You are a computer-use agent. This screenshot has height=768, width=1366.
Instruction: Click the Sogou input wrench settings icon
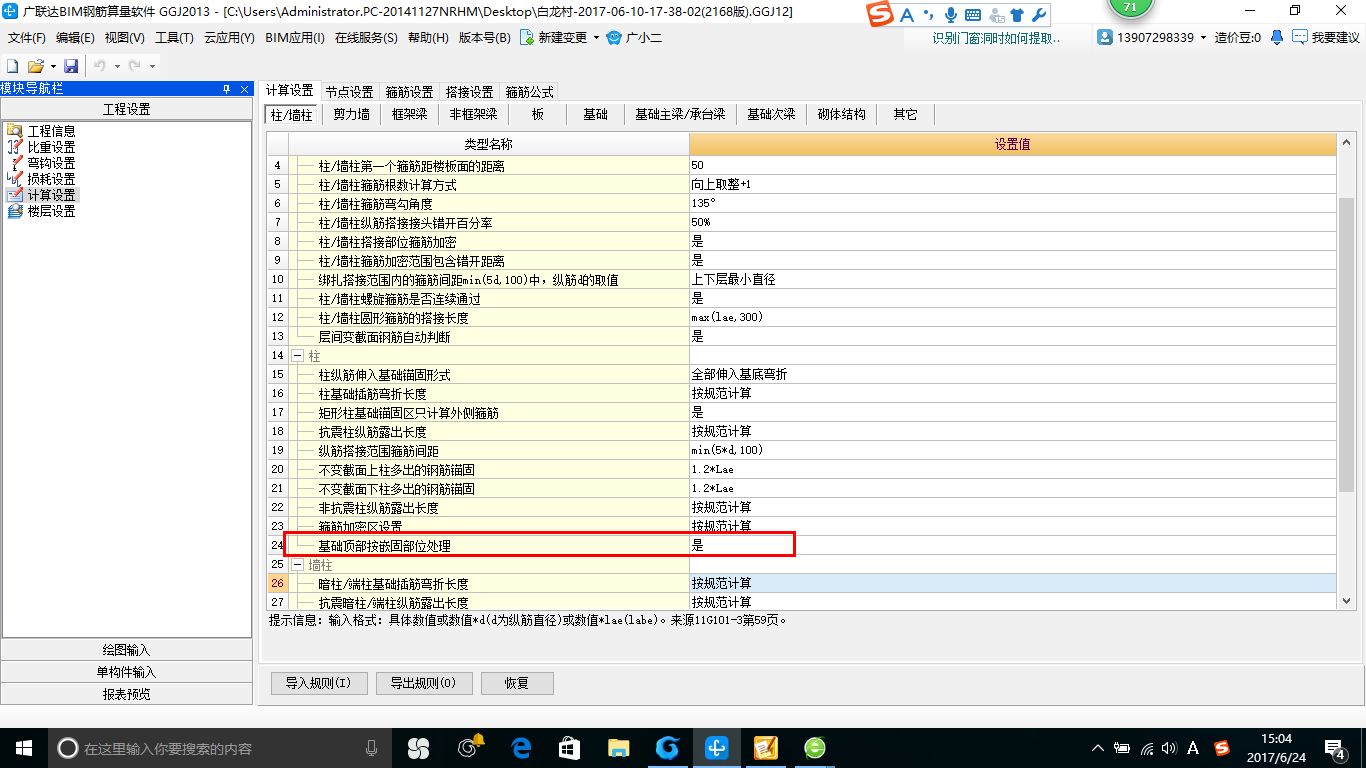tap(1039, 15)
